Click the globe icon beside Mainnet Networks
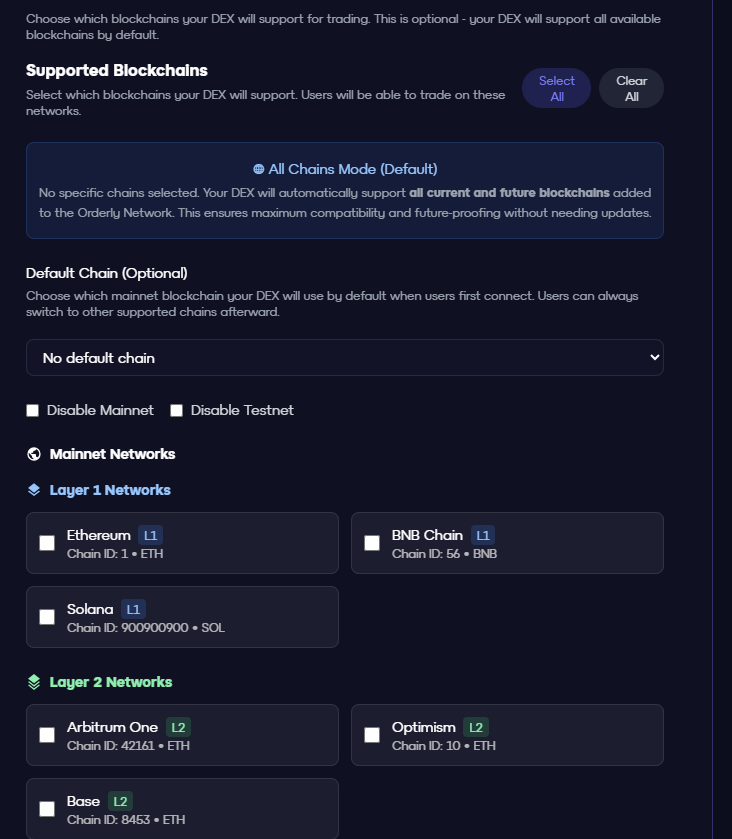This screenshot has height=839, width=732. pos(34,454)
